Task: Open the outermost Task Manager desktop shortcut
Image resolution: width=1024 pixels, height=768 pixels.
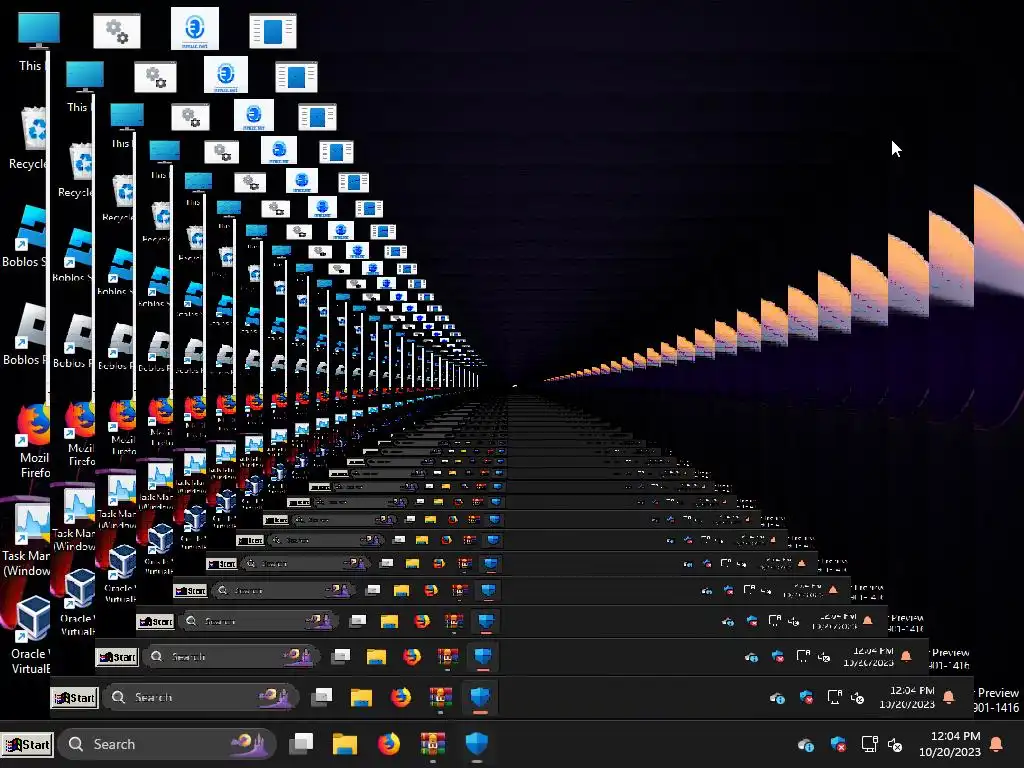Action: (31, 522)
